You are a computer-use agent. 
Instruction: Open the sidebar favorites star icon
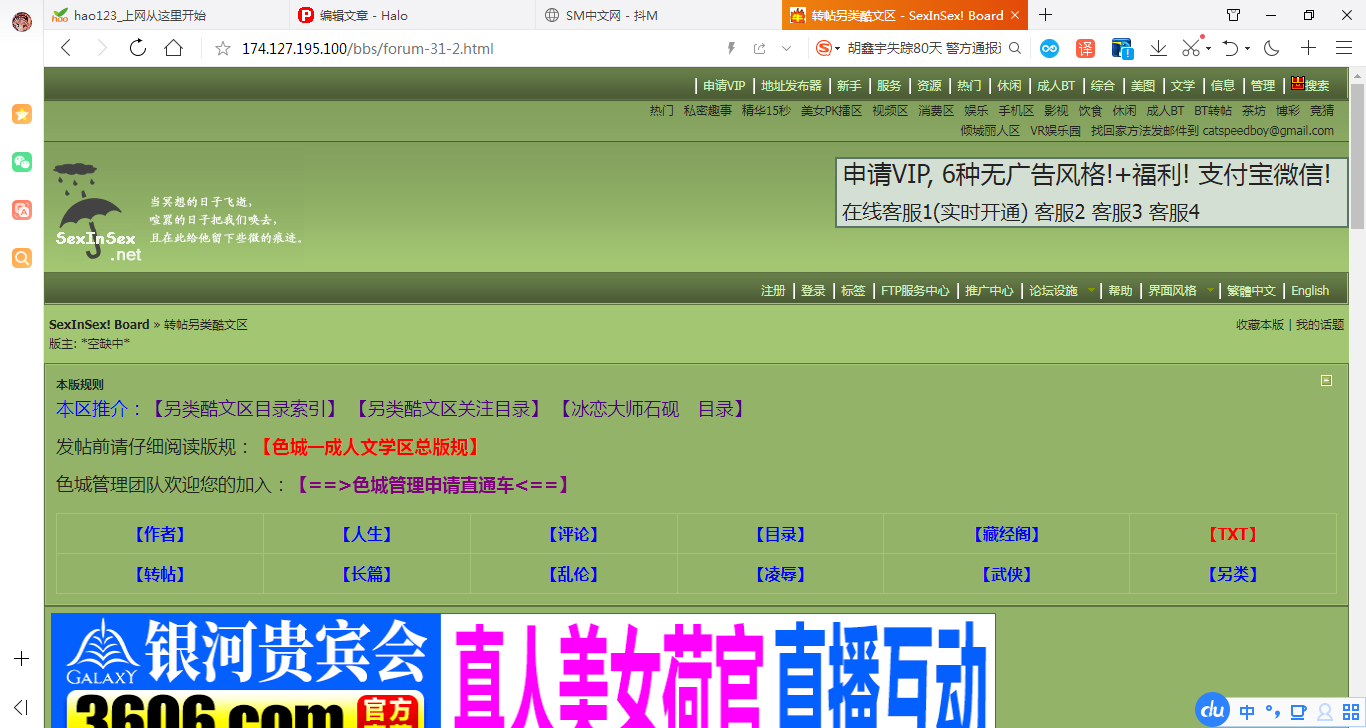click(21, 114)
